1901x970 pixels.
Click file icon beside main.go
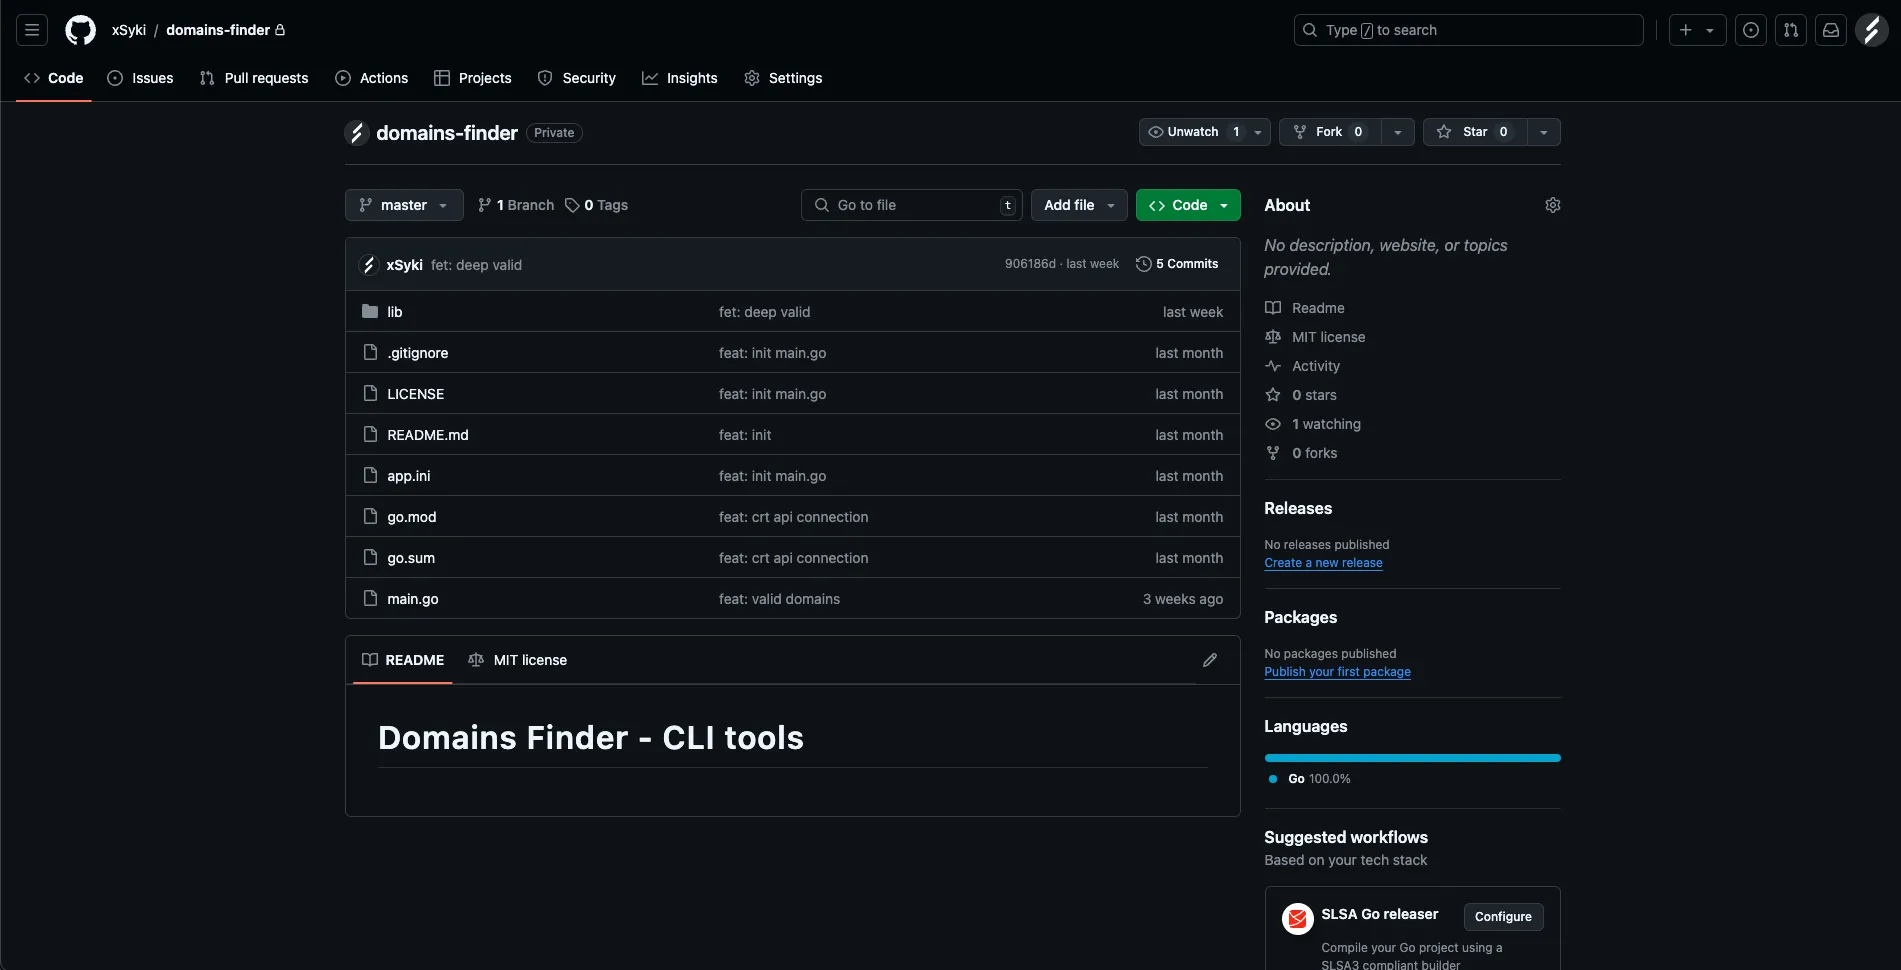tap(370, 599)
